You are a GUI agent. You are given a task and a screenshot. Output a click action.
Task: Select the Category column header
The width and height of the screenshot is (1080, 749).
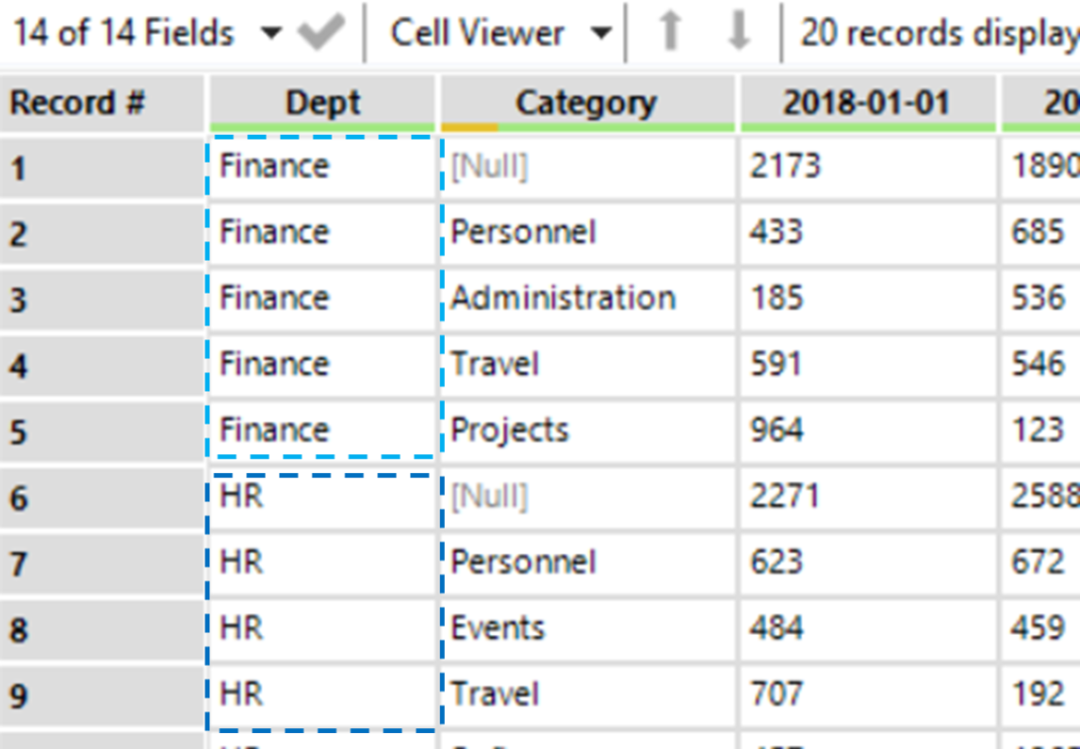pyautogui.click(x=586, y=102)
